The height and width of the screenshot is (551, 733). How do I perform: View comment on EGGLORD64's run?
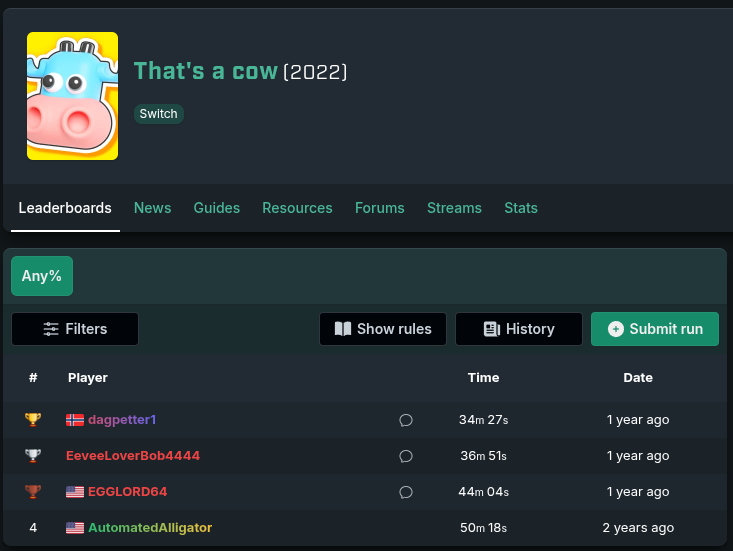coord(406,492)
